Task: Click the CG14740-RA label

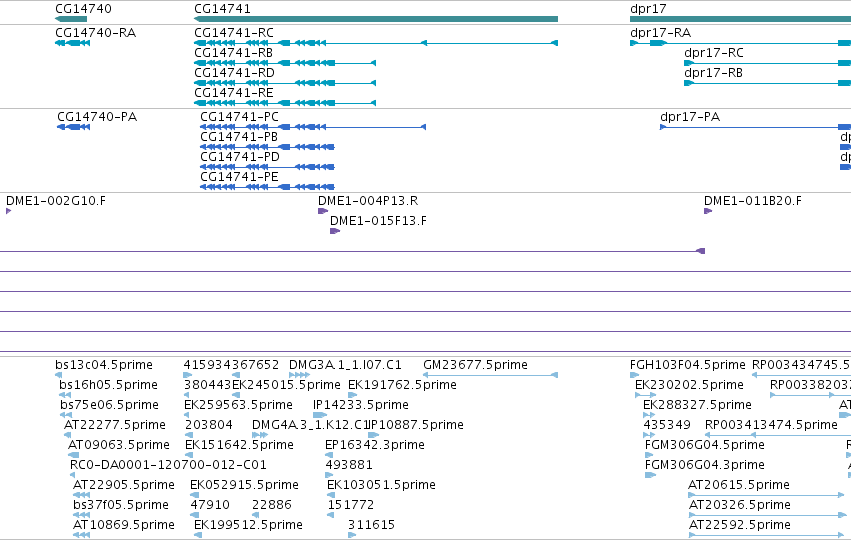Action: [96, 33]
